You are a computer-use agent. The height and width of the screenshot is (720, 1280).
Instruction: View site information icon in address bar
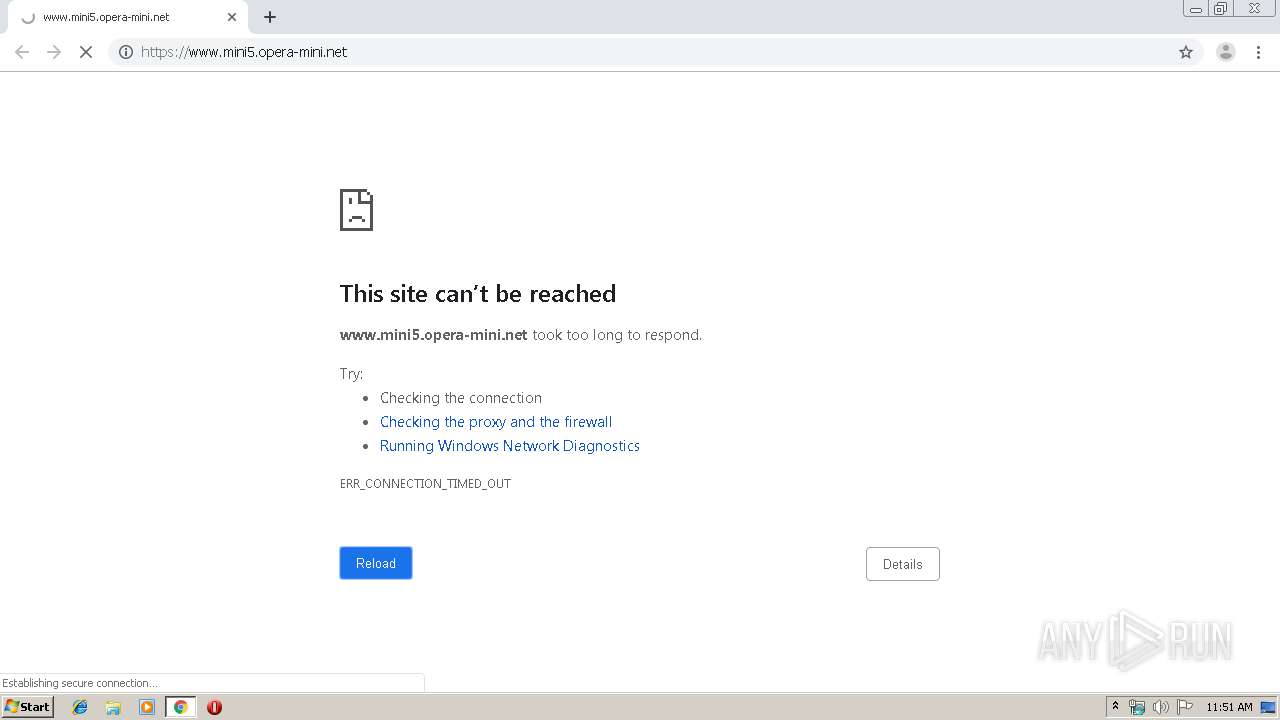pyautogui.click(x=126, y=52)
